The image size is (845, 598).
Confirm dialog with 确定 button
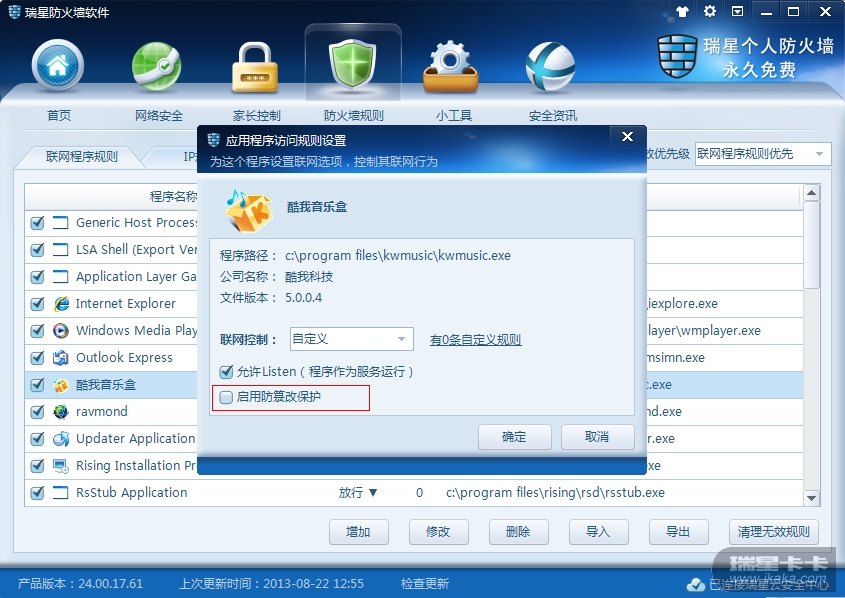[515, 437]
